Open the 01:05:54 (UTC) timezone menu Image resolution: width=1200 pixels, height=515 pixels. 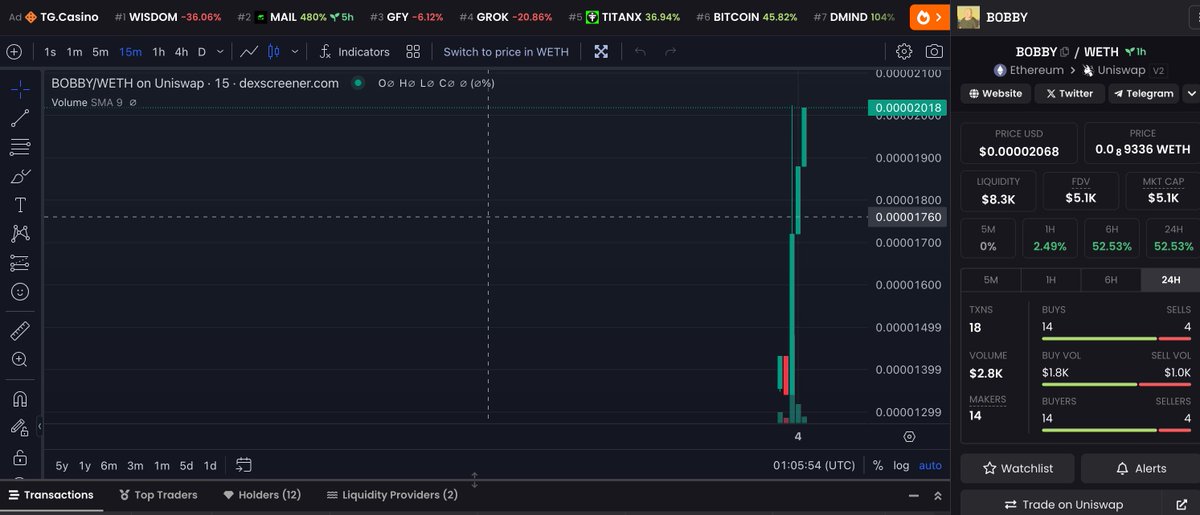tap(814, 465)
